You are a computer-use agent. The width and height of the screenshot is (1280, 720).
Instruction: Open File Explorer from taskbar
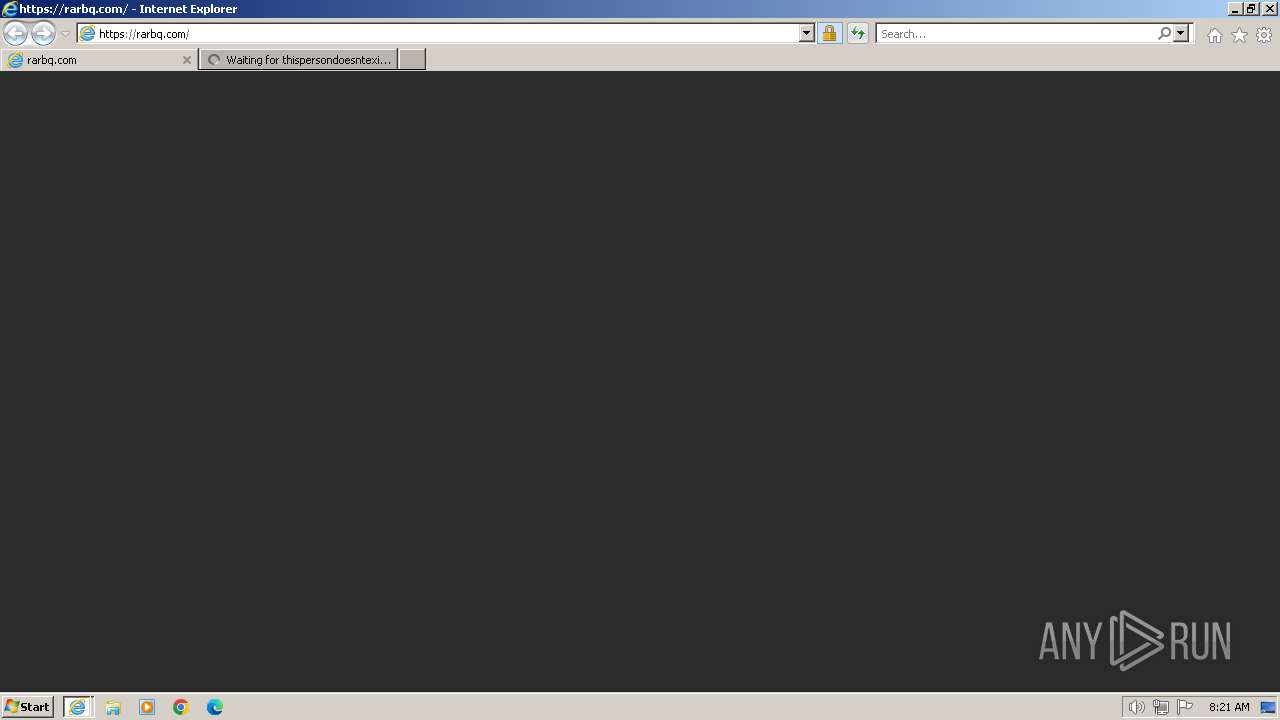point(113,707)
